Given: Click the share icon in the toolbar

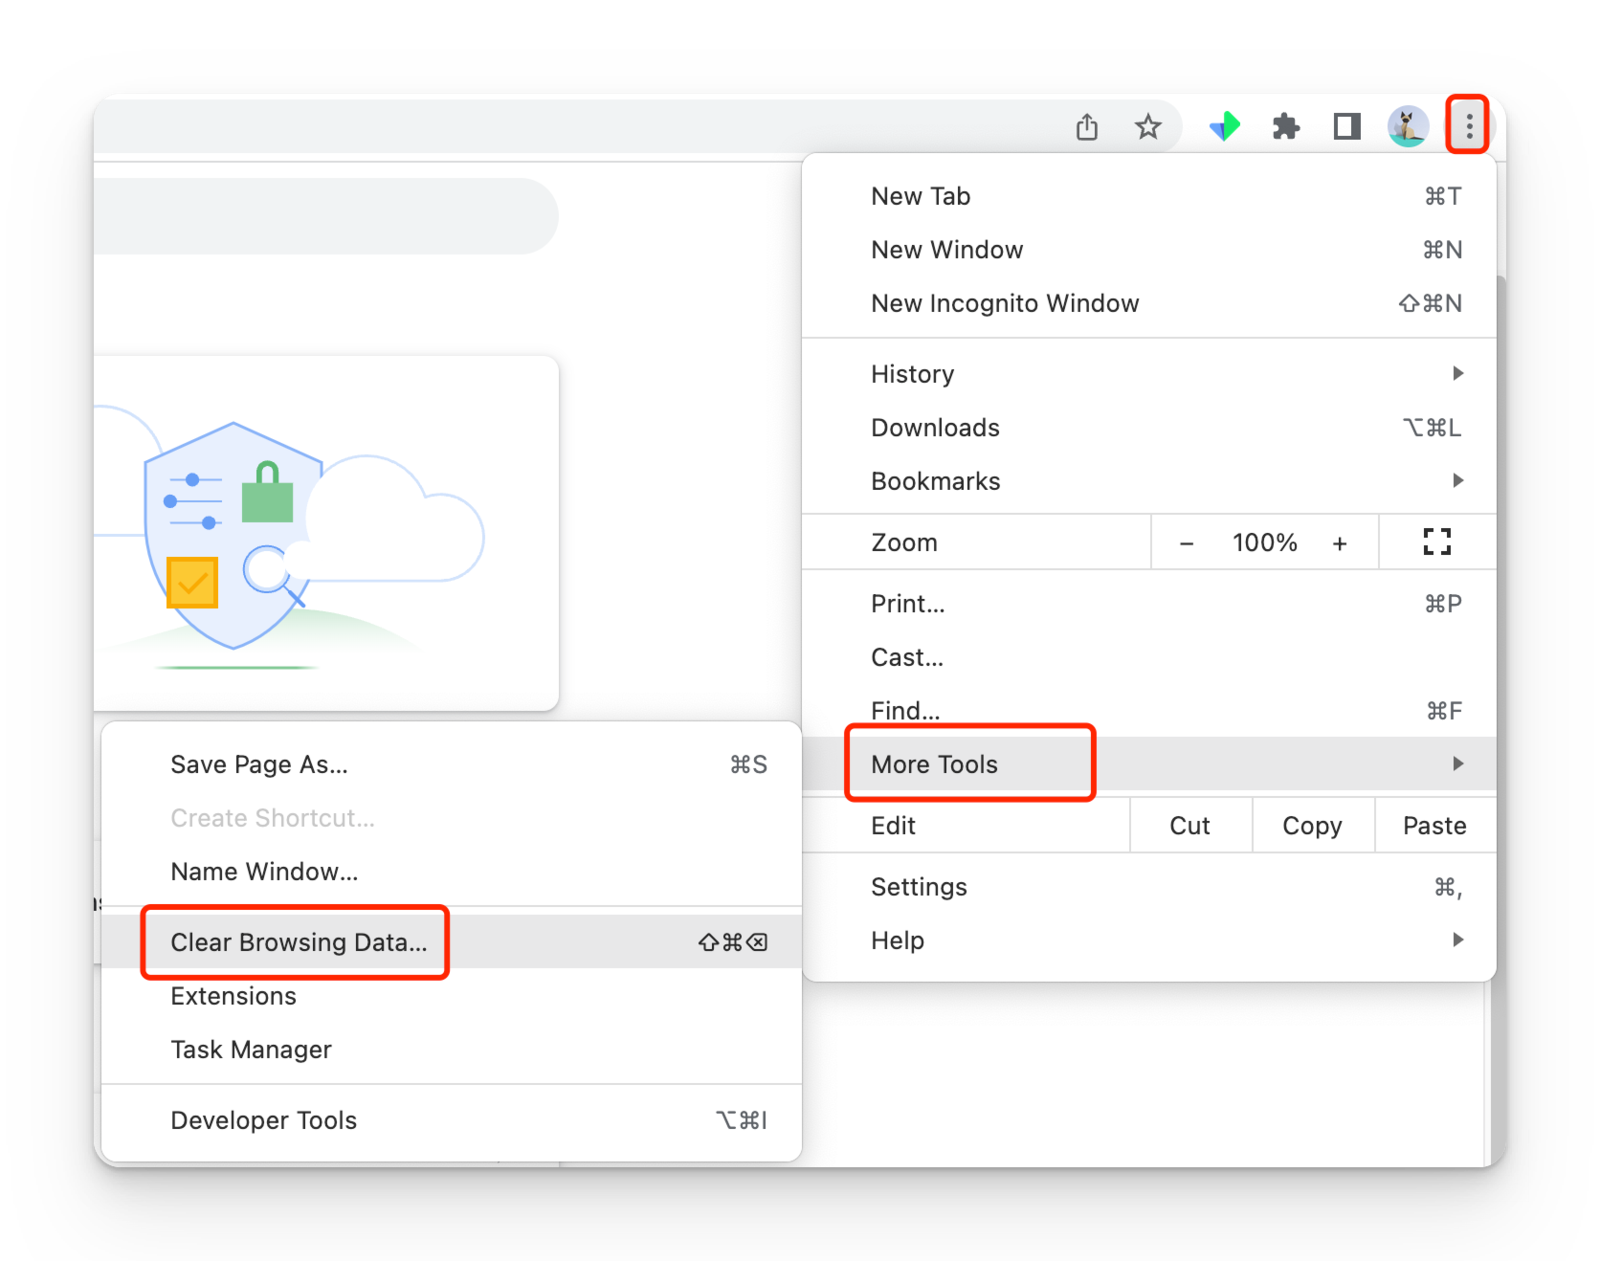Looking at the screenshot, I should pyautogui.click(x=1087, y=126).
